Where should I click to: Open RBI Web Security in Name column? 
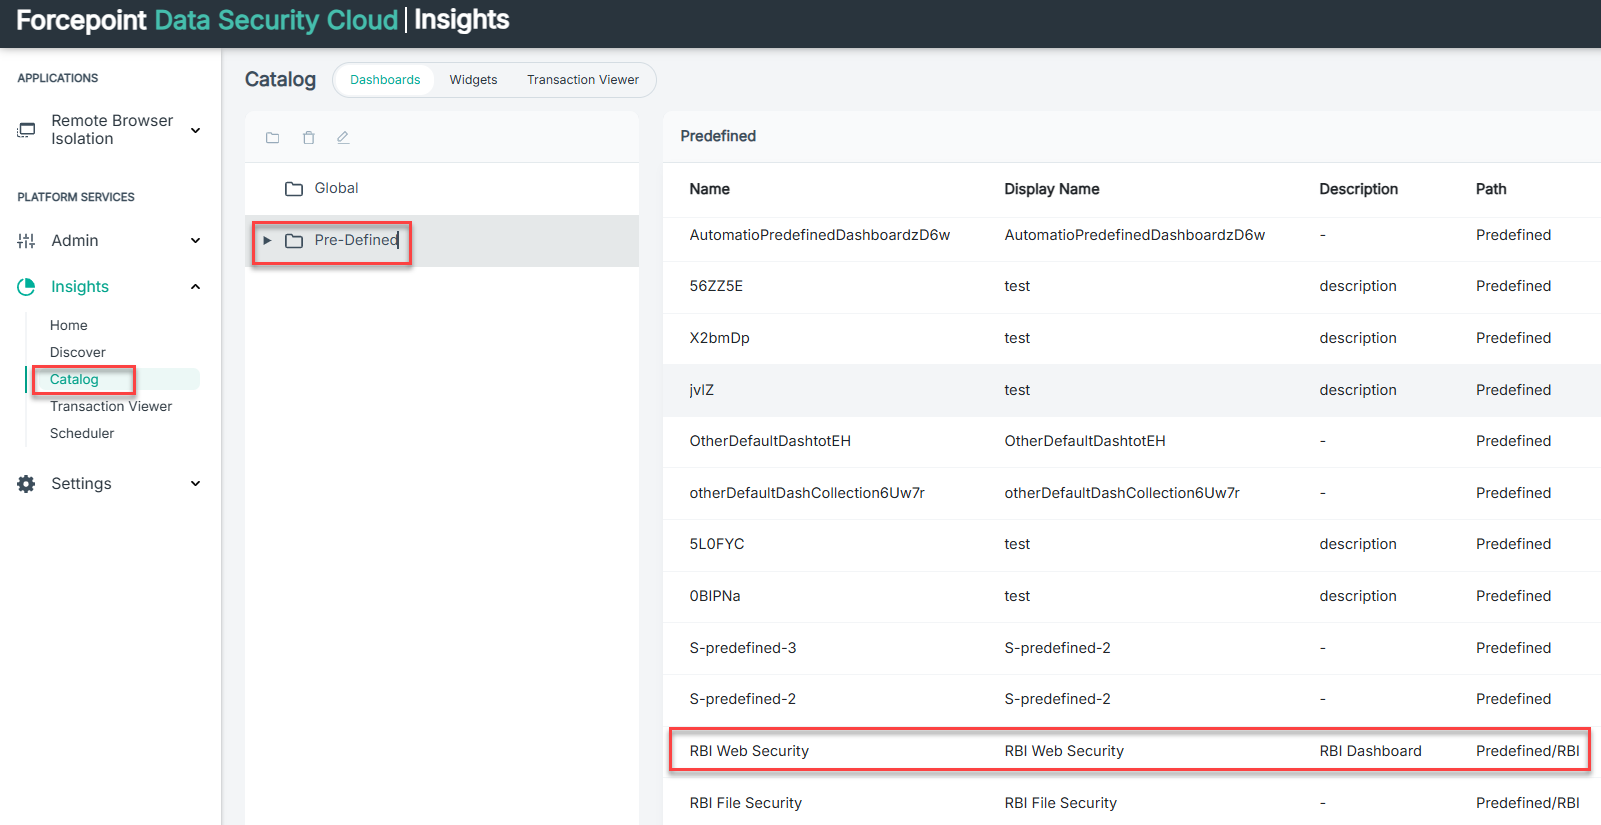[749, 751]
